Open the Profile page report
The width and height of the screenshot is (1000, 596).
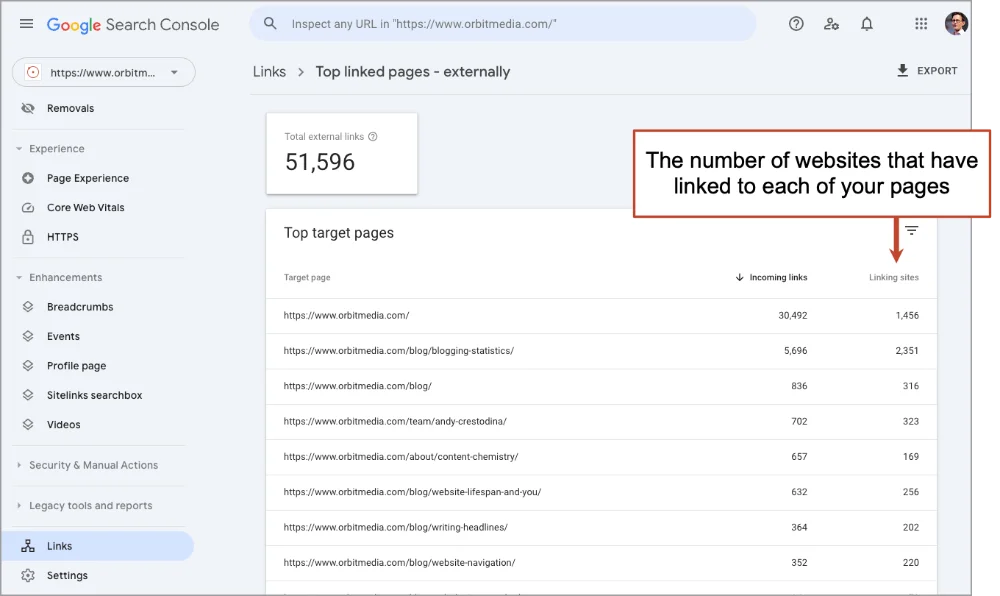tap(77, 366)
